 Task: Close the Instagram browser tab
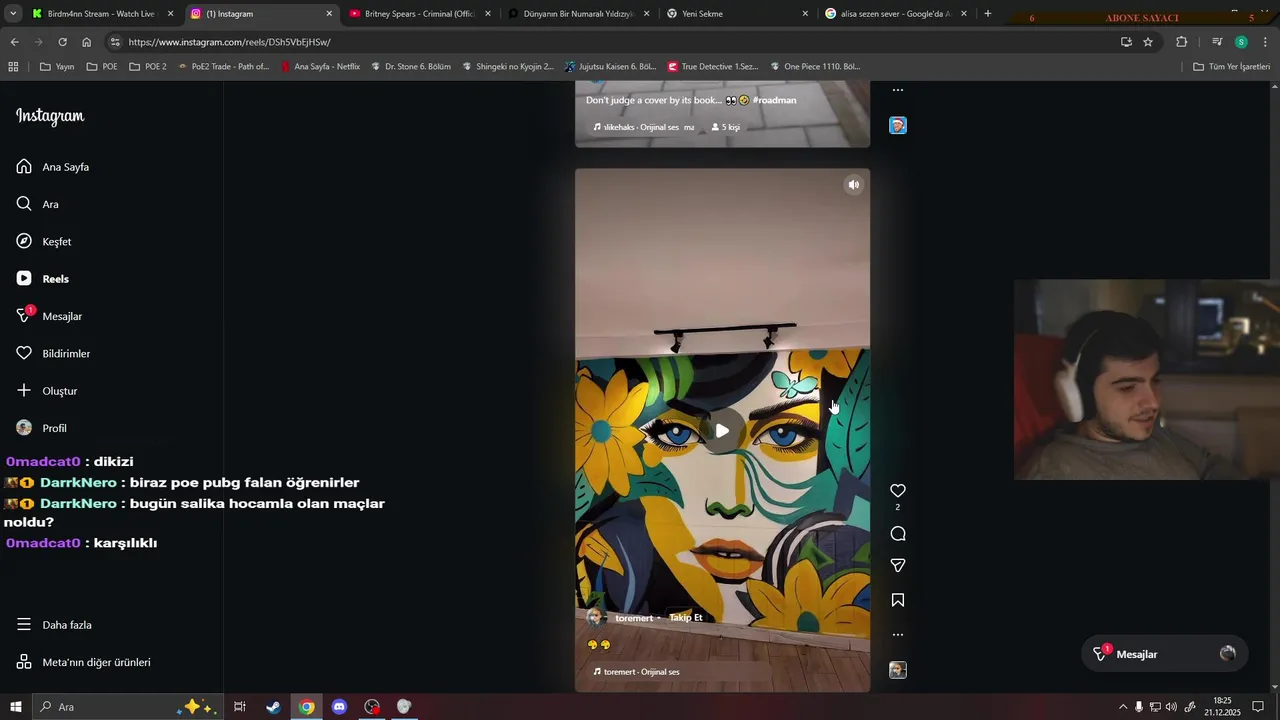point(329,14)
